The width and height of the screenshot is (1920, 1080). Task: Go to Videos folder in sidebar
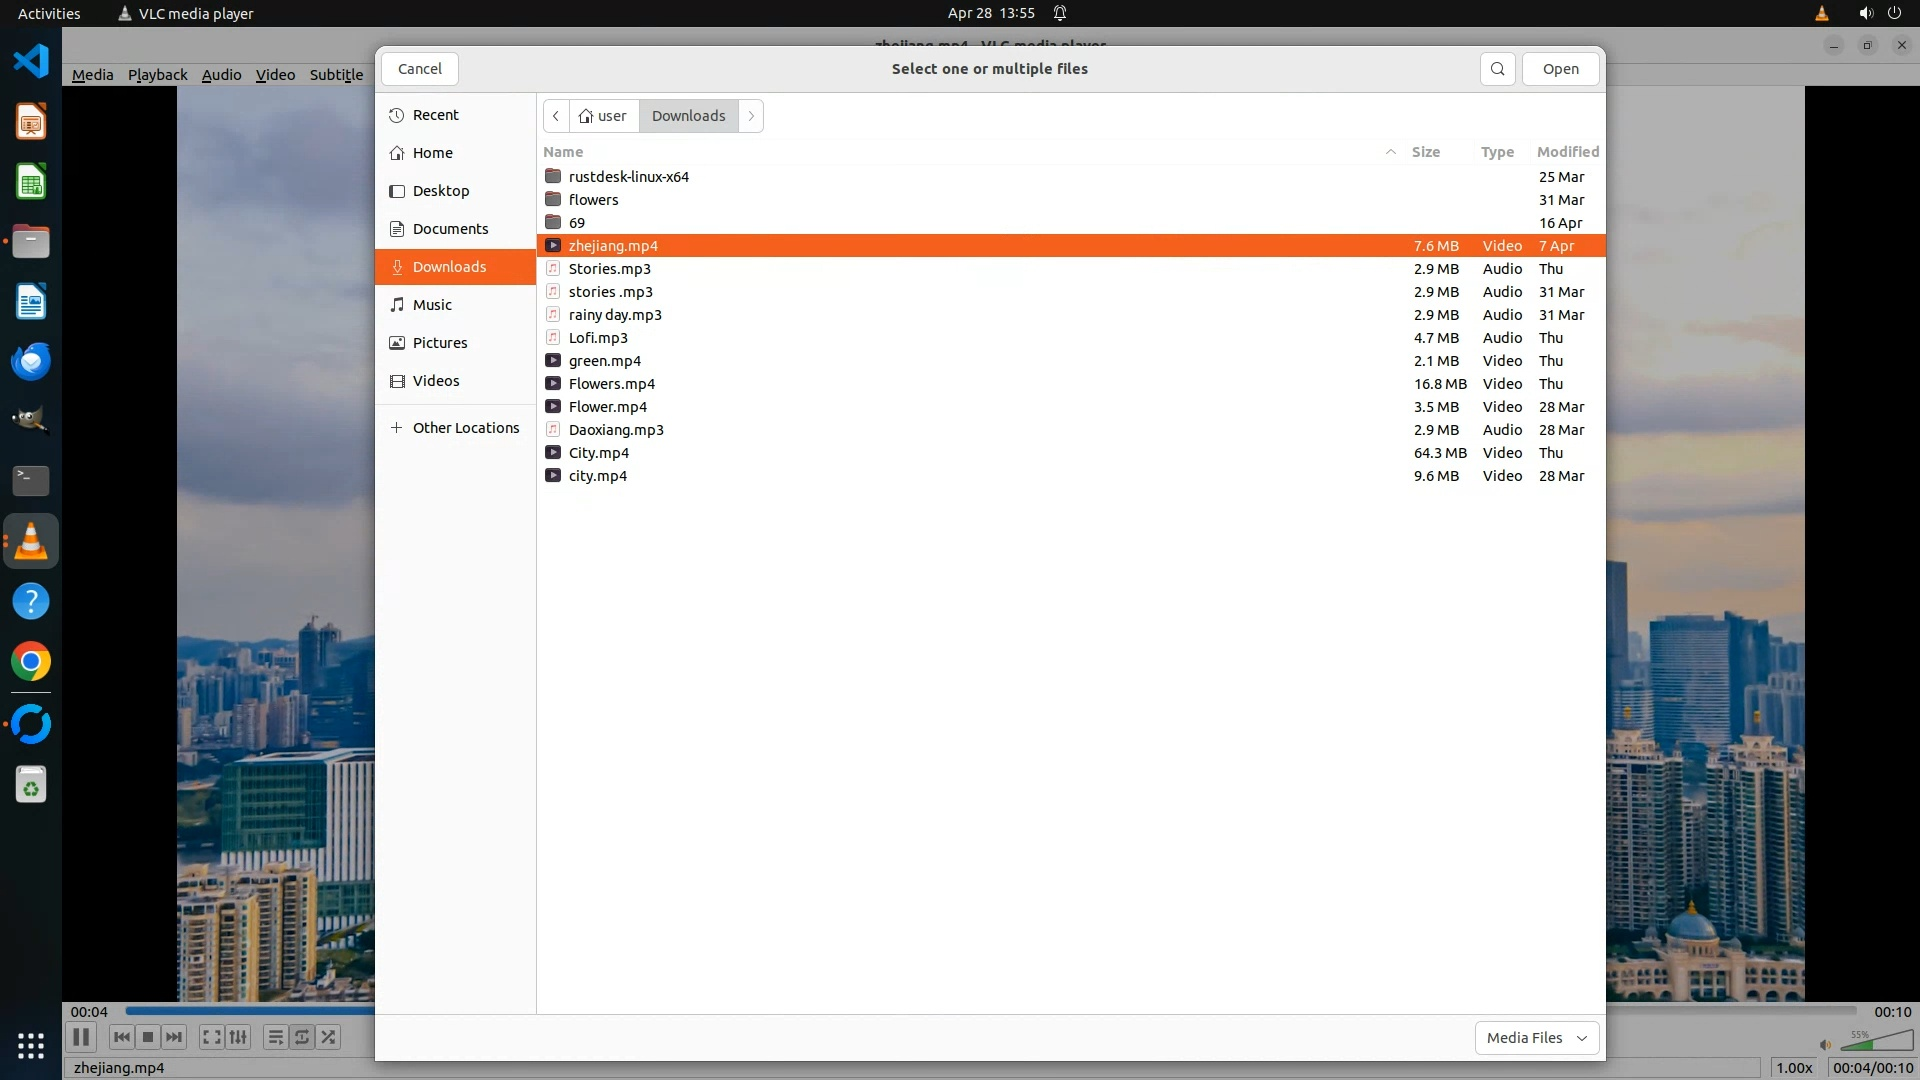[x=436, y=381]
